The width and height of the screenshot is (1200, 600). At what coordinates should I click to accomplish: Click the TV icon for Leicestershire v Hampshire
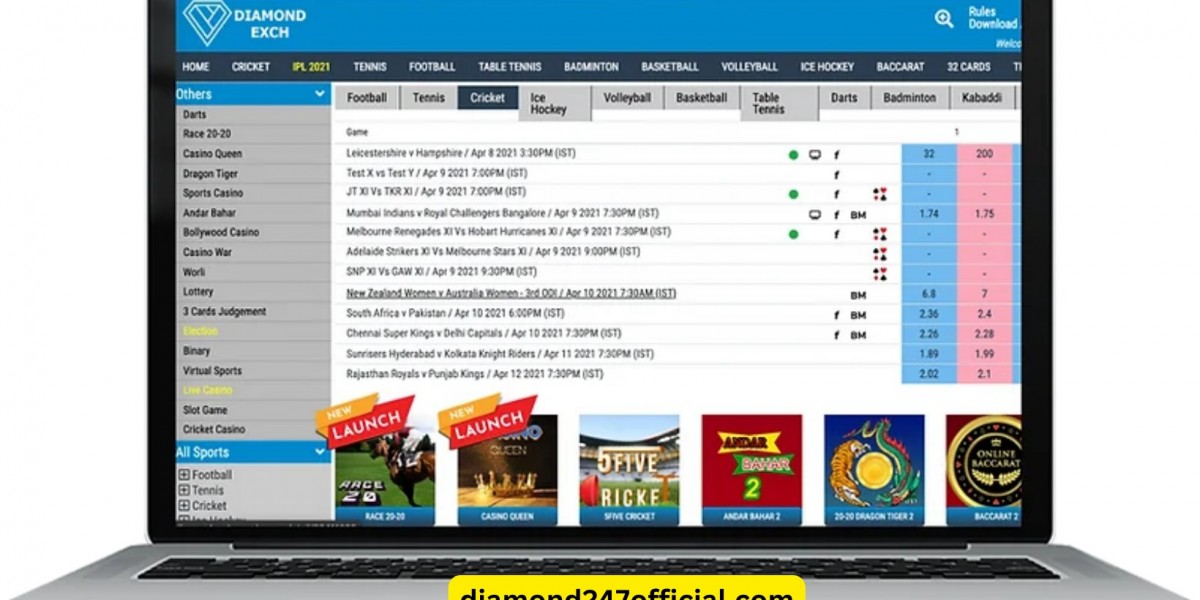[x=815, y=155]
